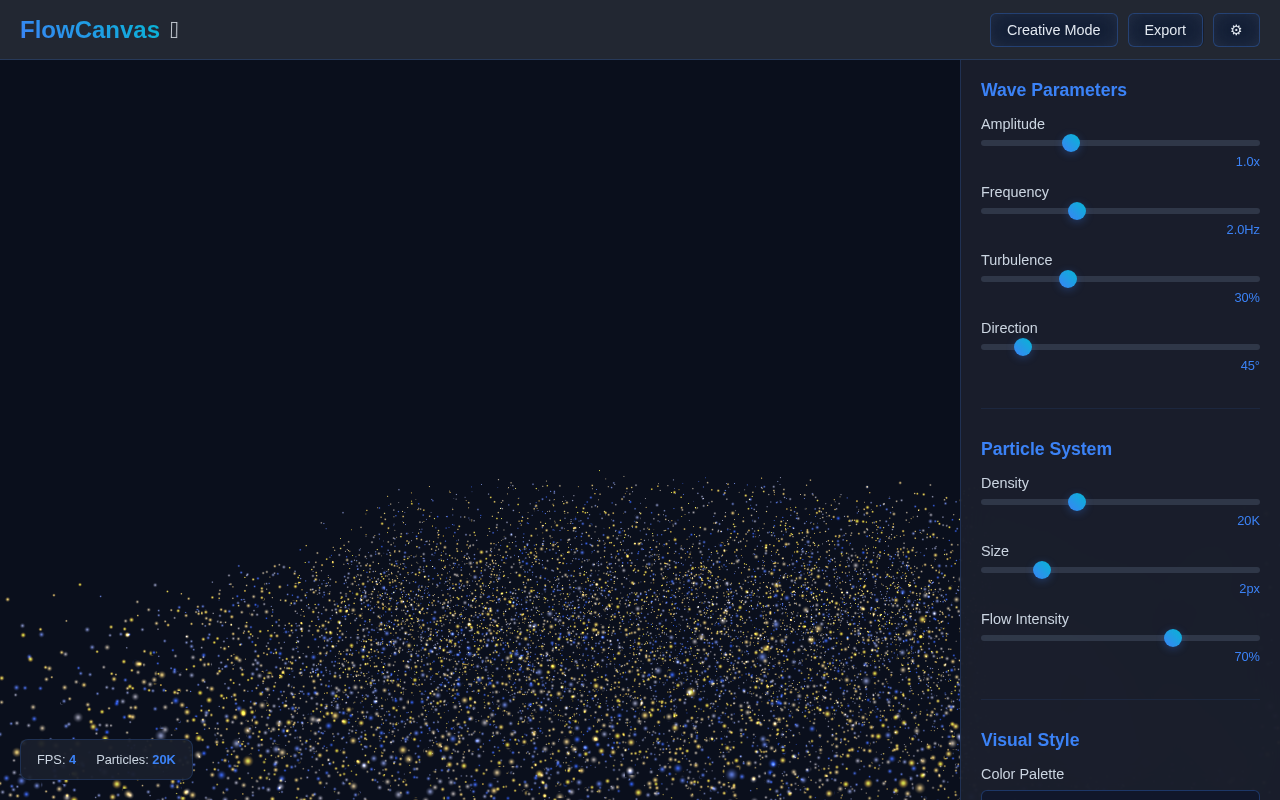Click the Direction slider handle
The width and height of the screenshot is (1280, 800).
point(1023,347)
